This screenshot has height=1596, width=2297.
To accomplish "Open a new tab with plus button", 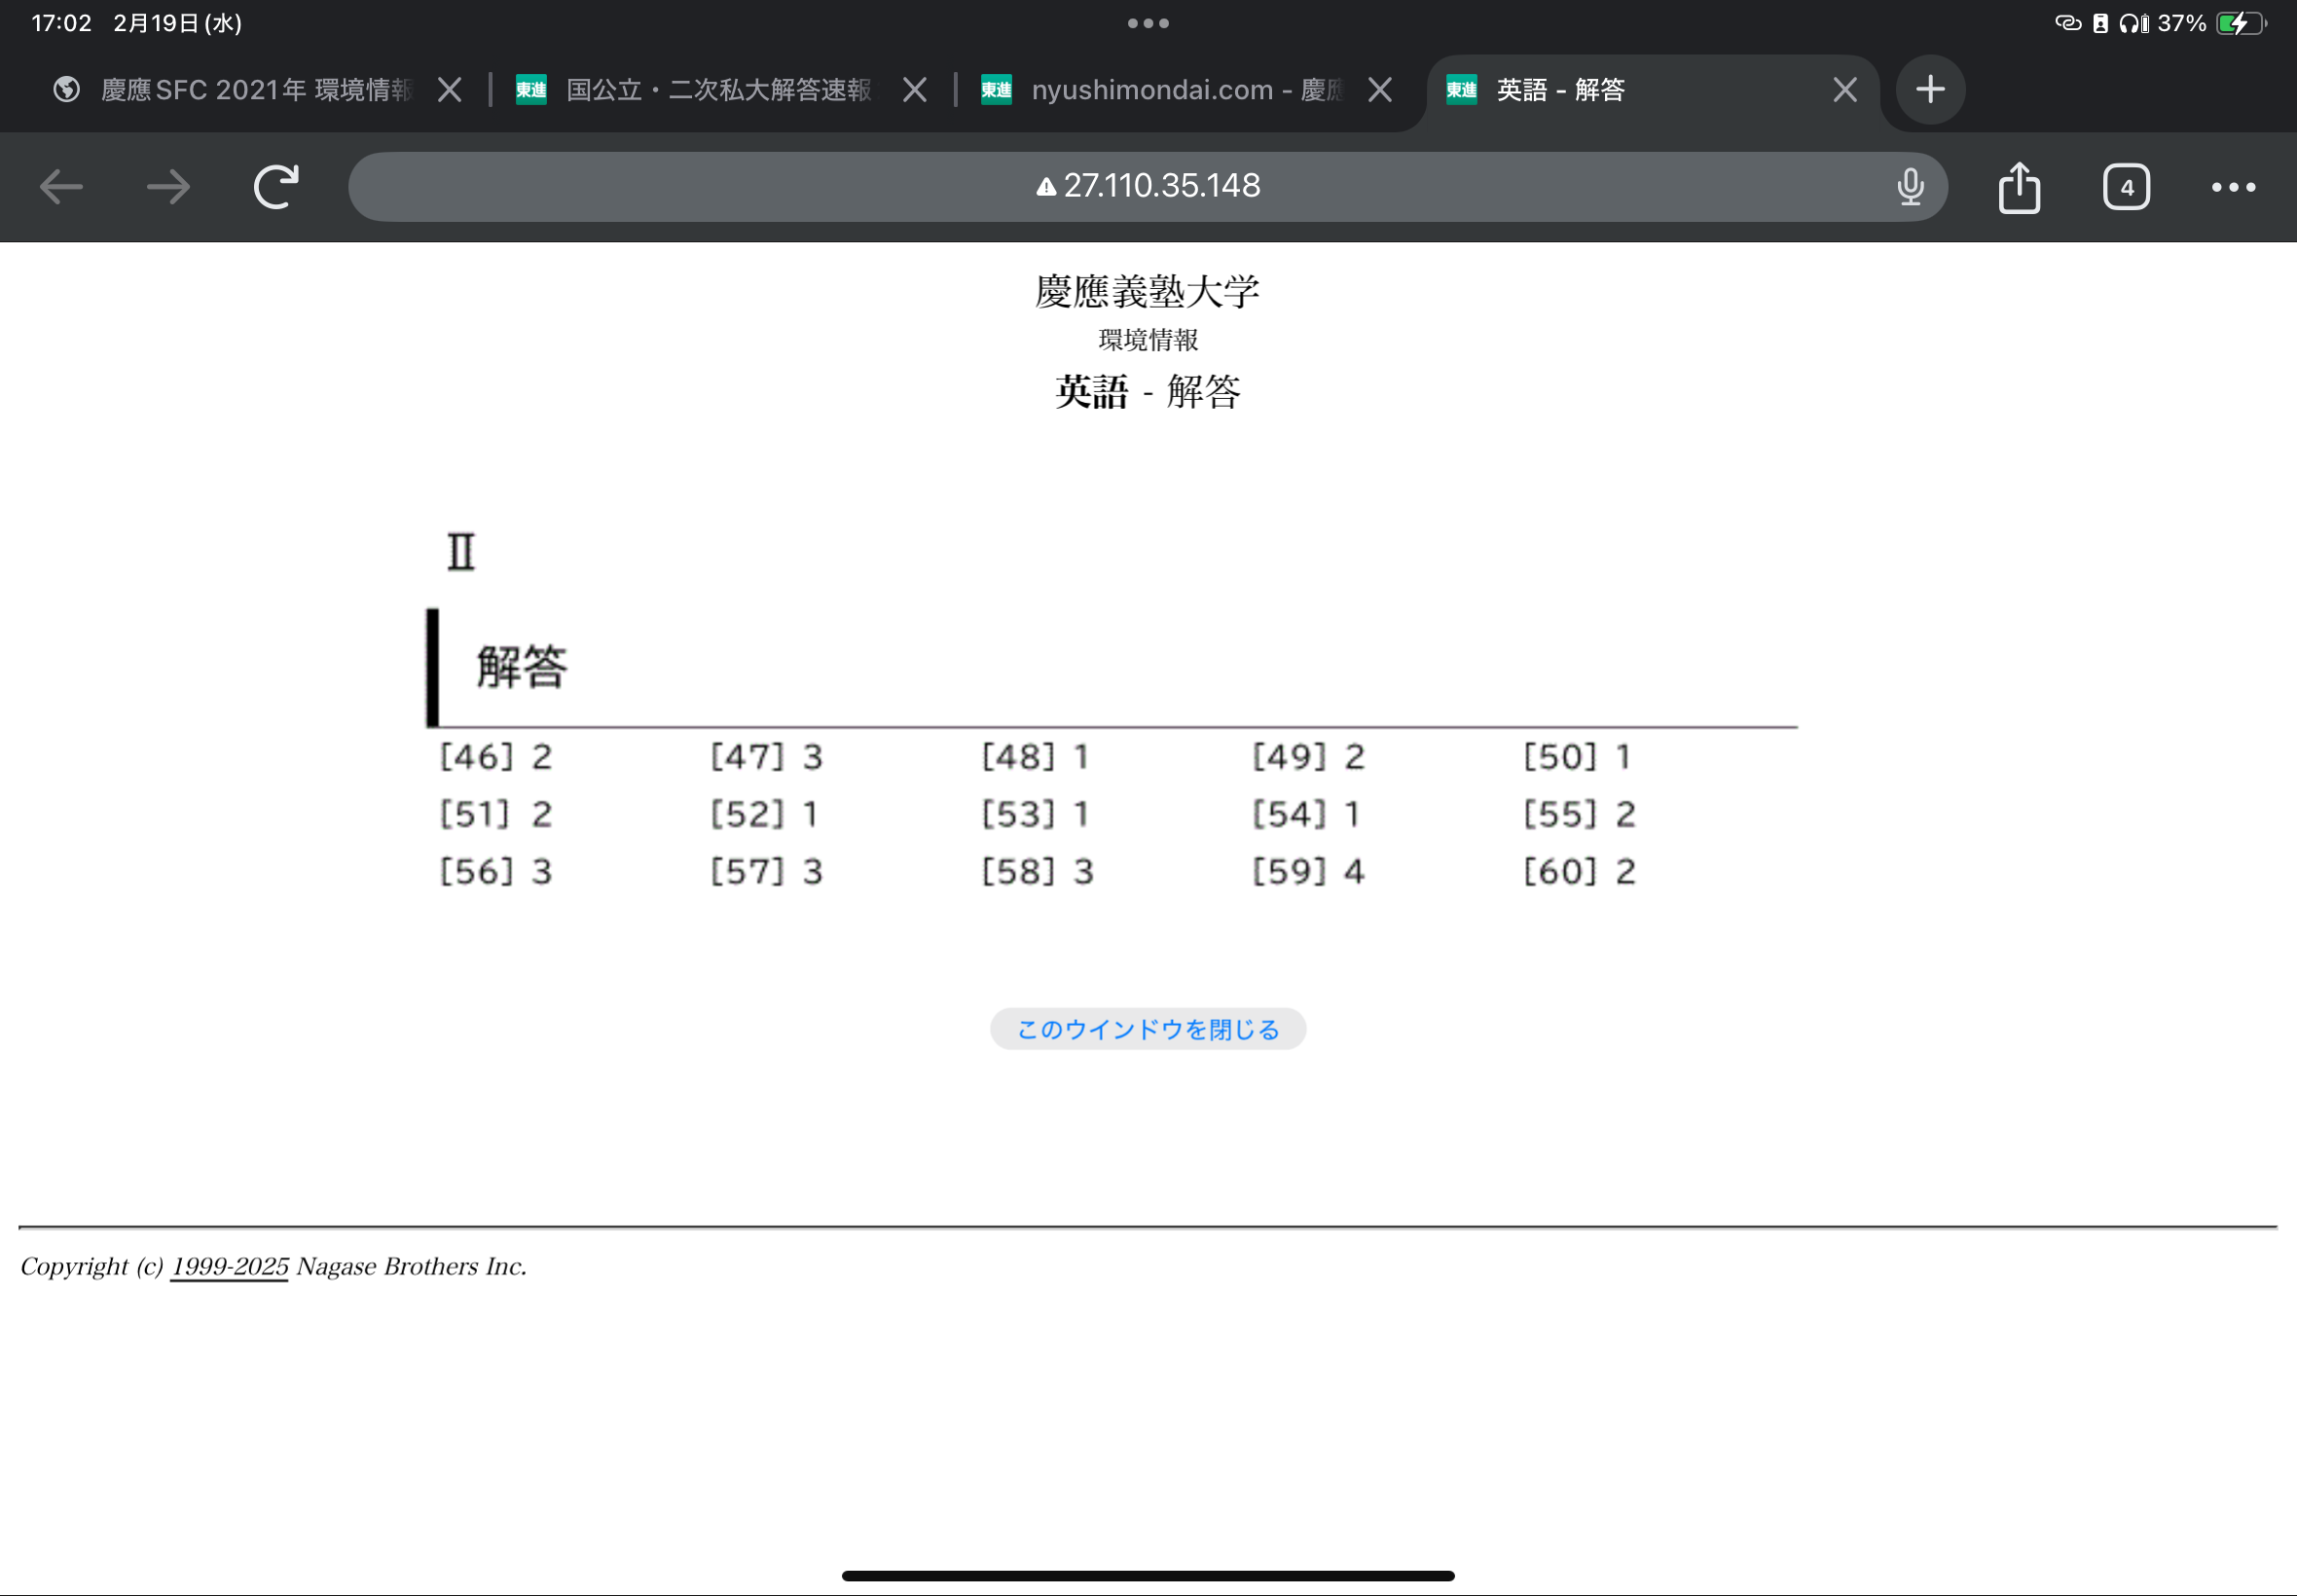I will [x=1930, y=90].
